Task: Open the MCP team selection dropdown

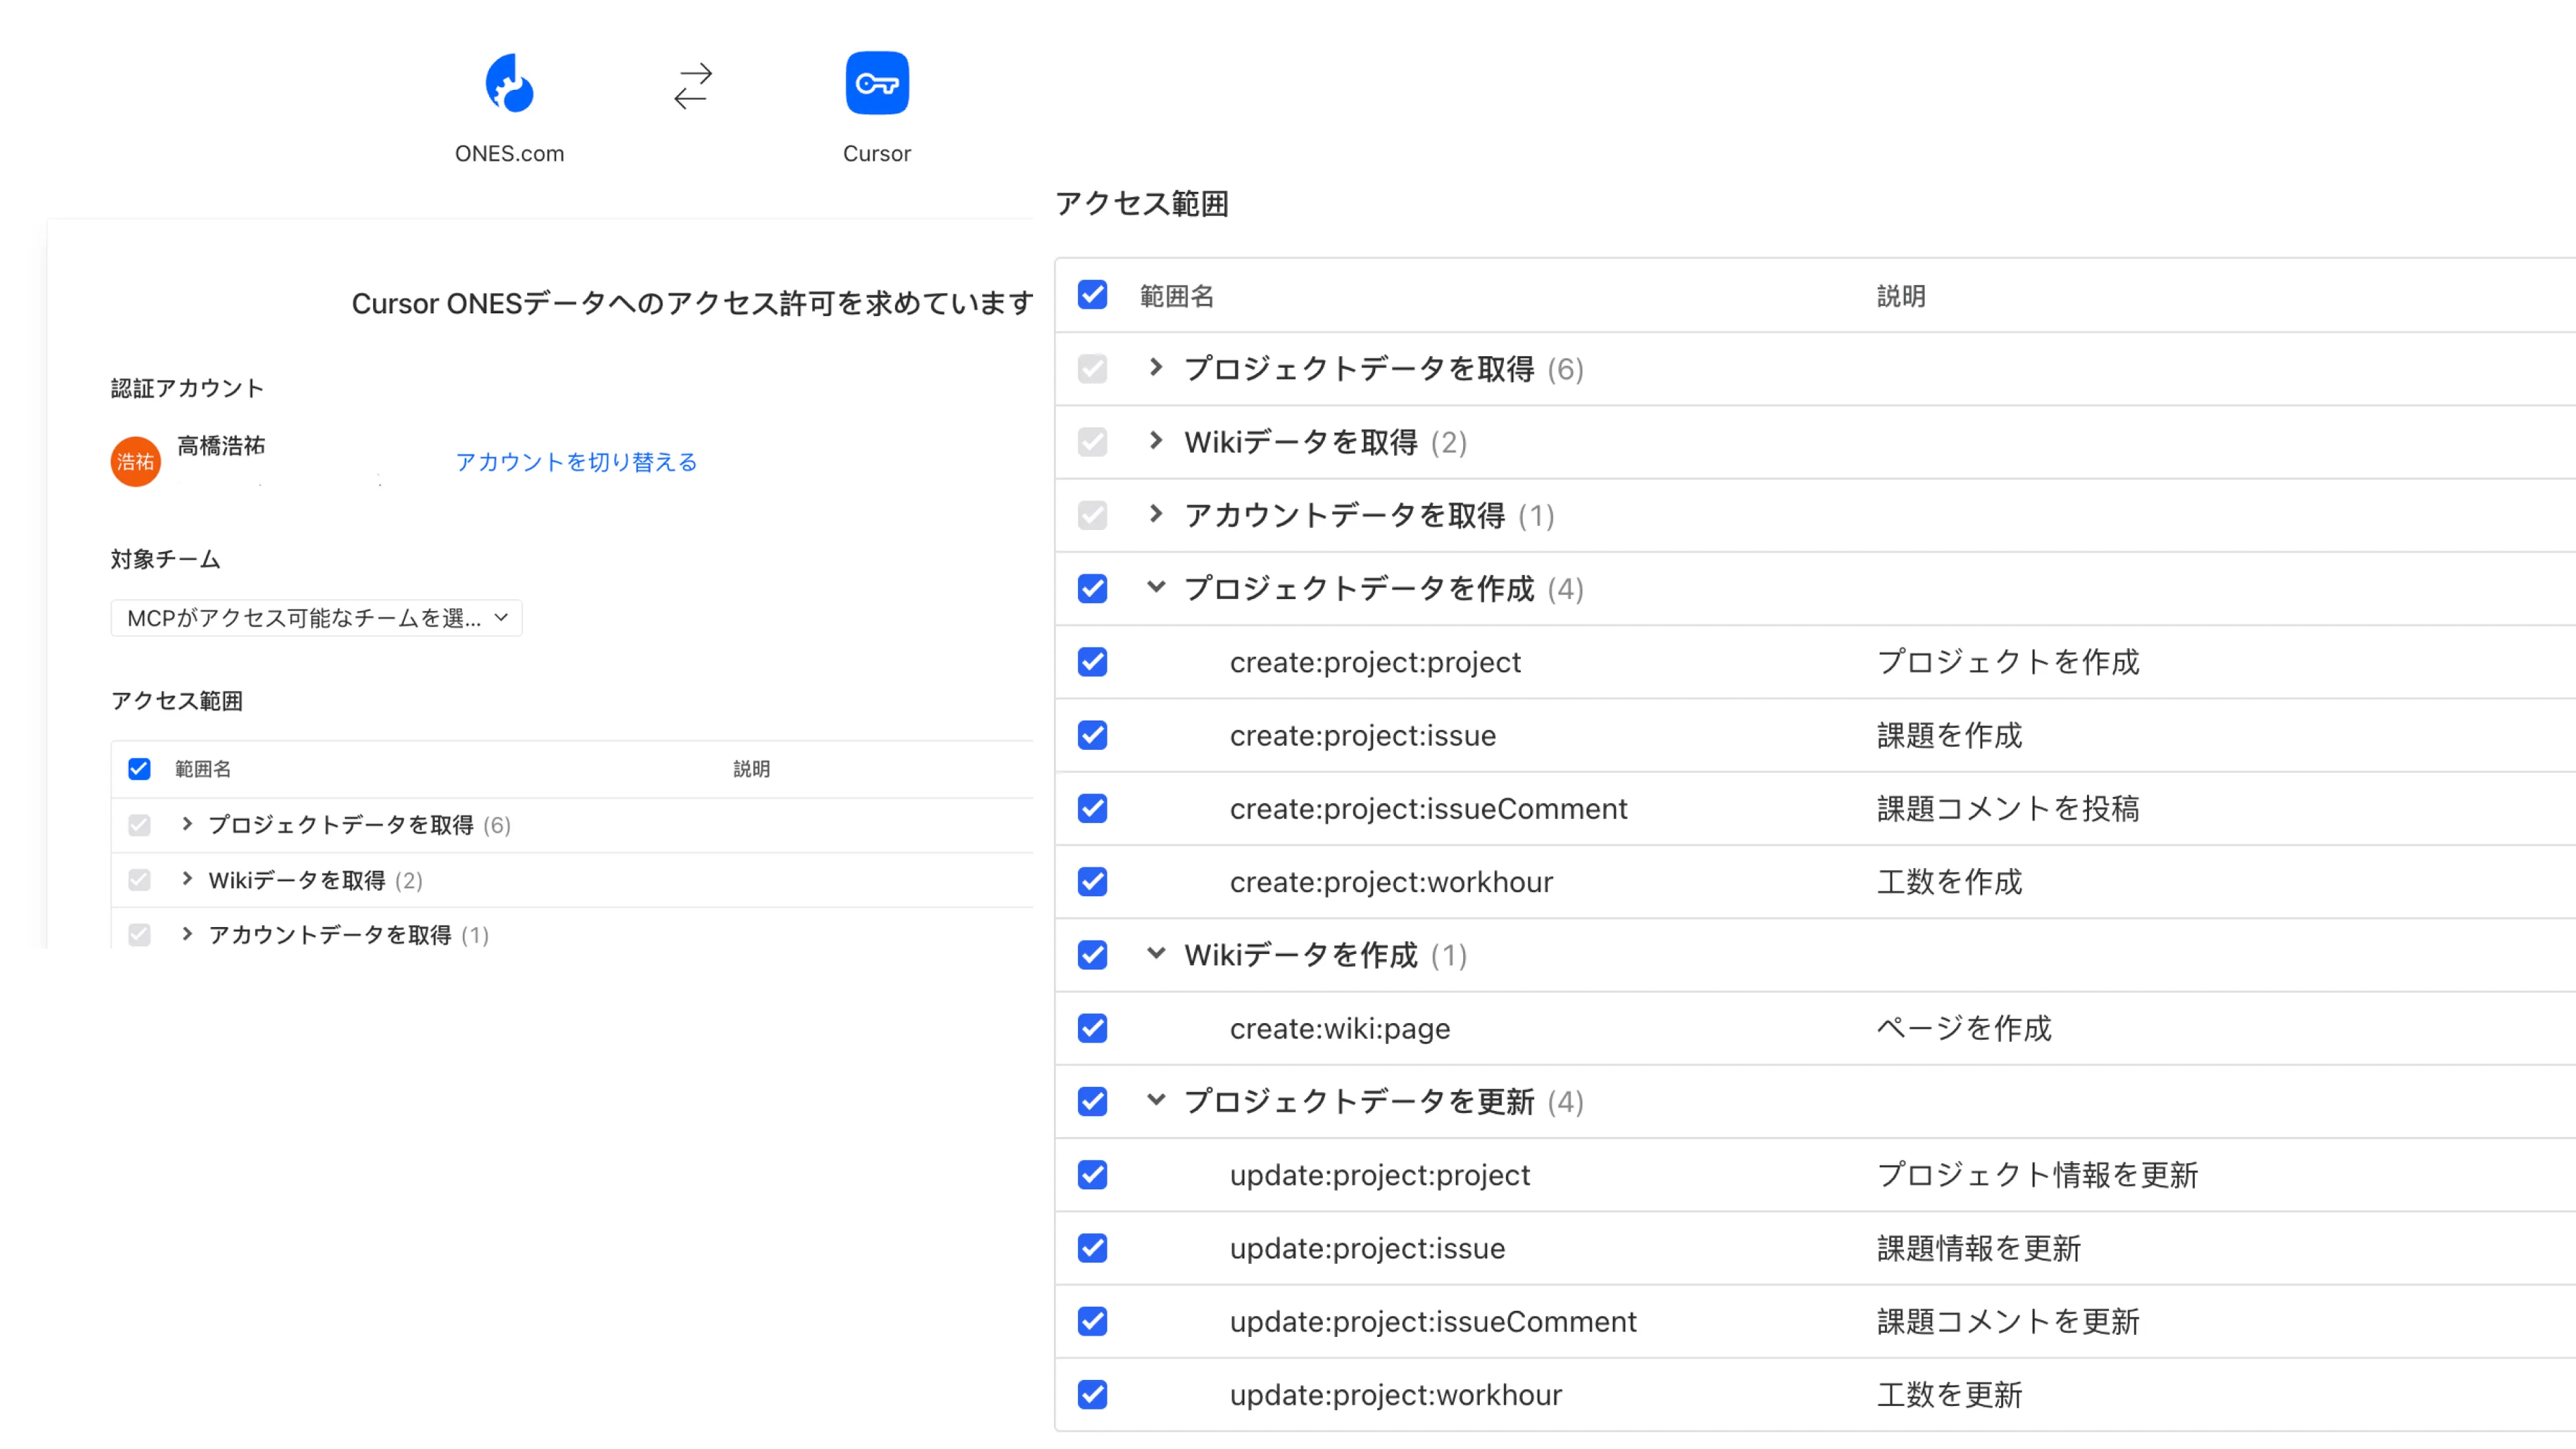Action: (316, 618)
